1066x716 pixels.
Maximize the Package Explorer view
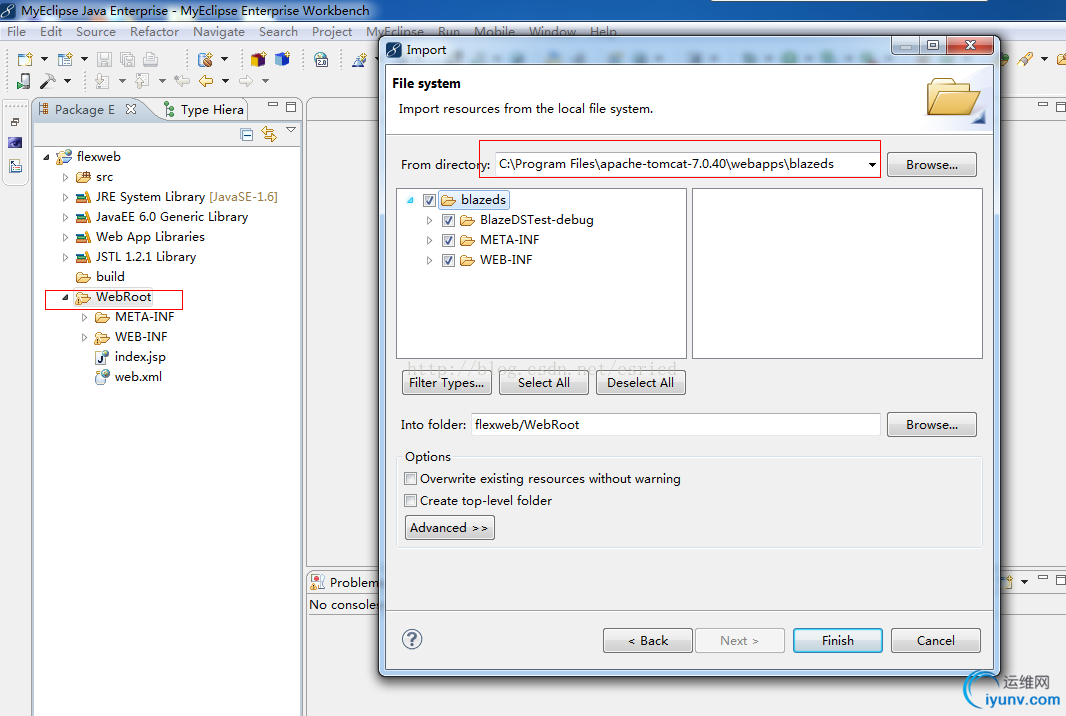click(x=291, y=107)
